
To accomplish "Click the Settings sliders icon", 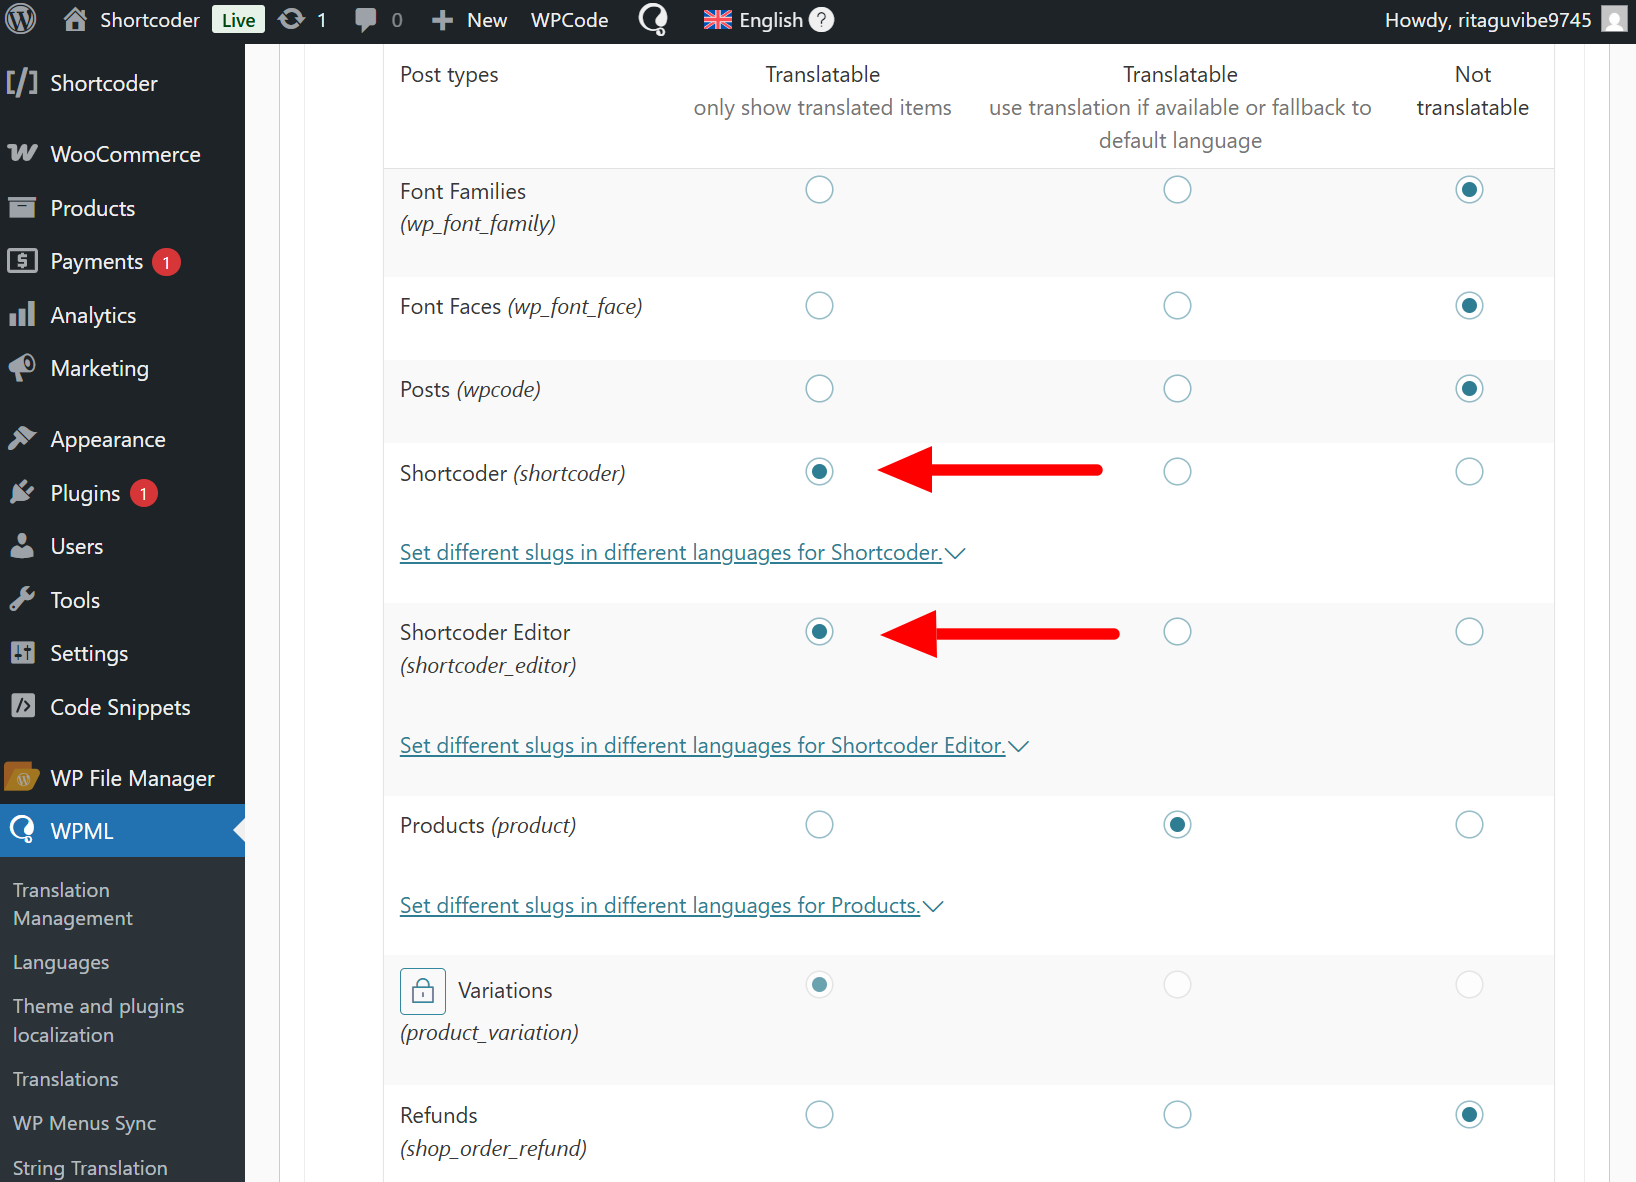I will click(22, 653).
